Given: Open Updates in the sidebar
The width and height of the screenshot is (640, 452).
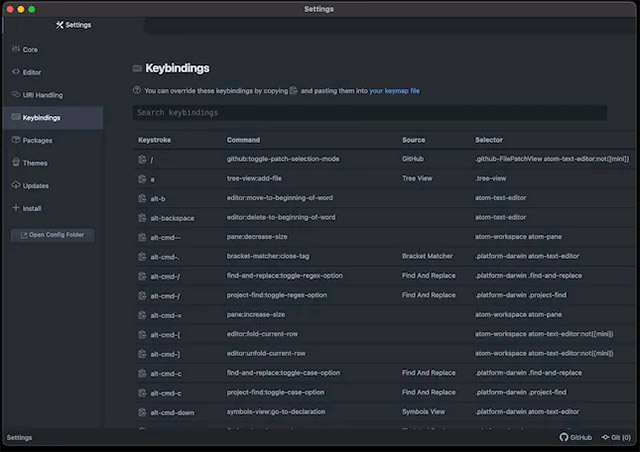Looking at the screenshot, I should (x=35, y=186).
